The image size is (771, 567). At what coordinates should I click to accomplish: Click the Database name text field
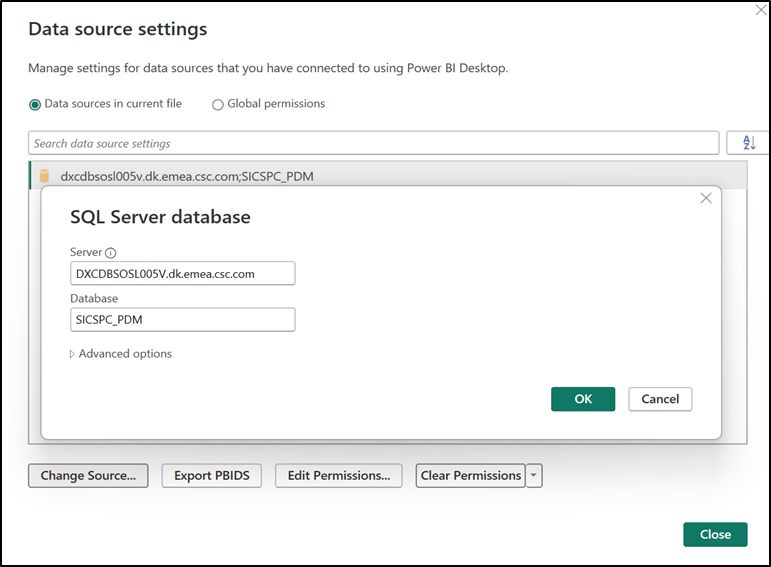[182, 319]
